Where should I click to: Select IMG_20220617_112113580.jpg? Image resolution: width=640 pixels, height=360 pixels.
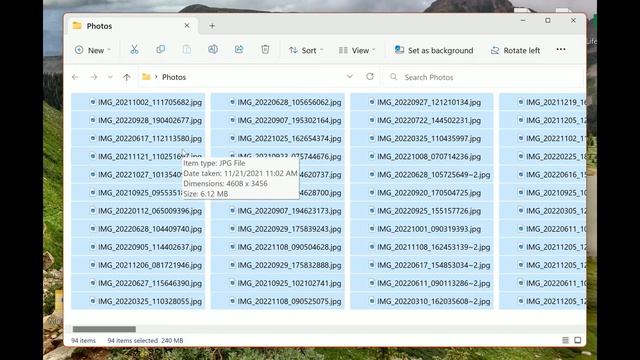(x=138, y=138)
